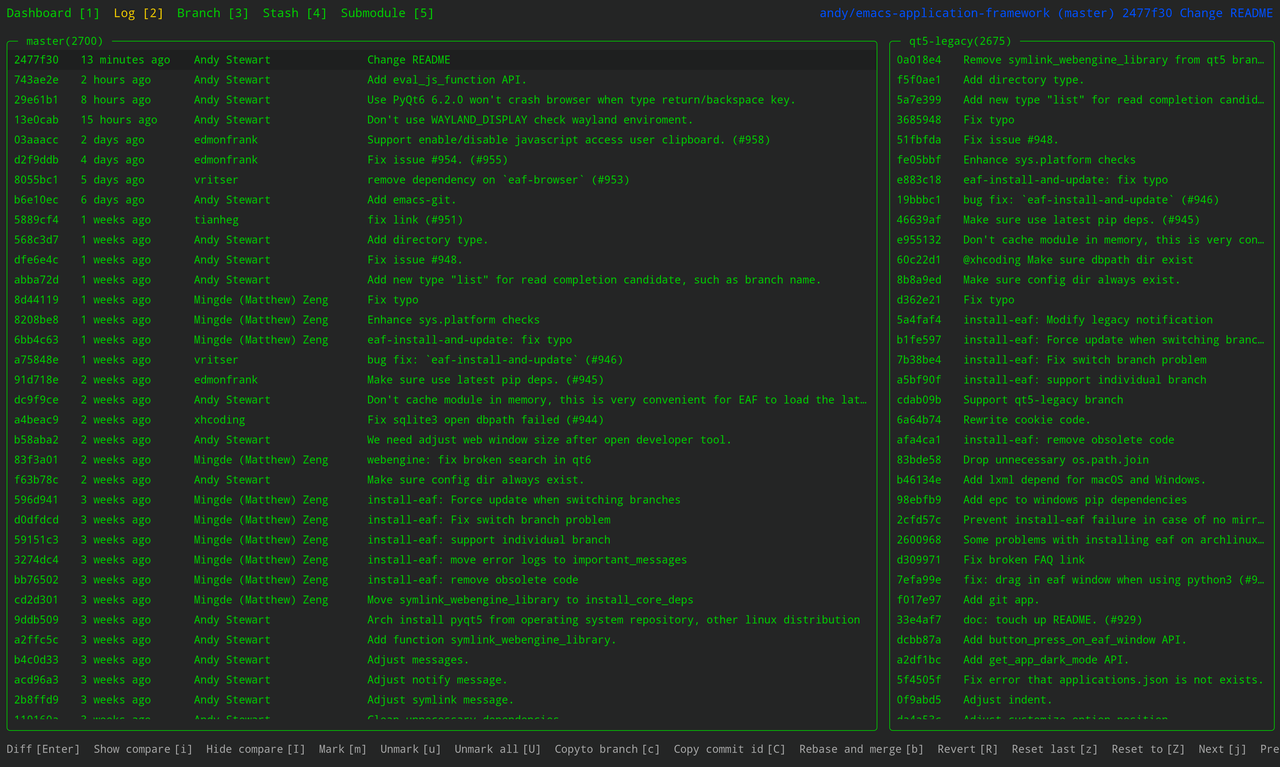Select commit a4beac9 Fix sqlite3 open dbpath
This screenshot has width=1280, height=767.
[442, 420]
